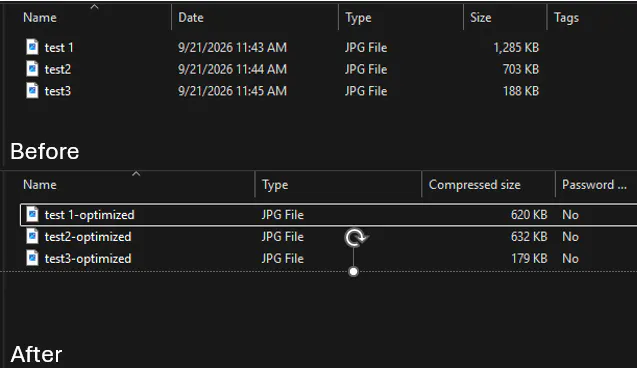Click the test2 JPG file icon
The height and width of the screenshot is (368, 637).
click(x=32, y=69)
